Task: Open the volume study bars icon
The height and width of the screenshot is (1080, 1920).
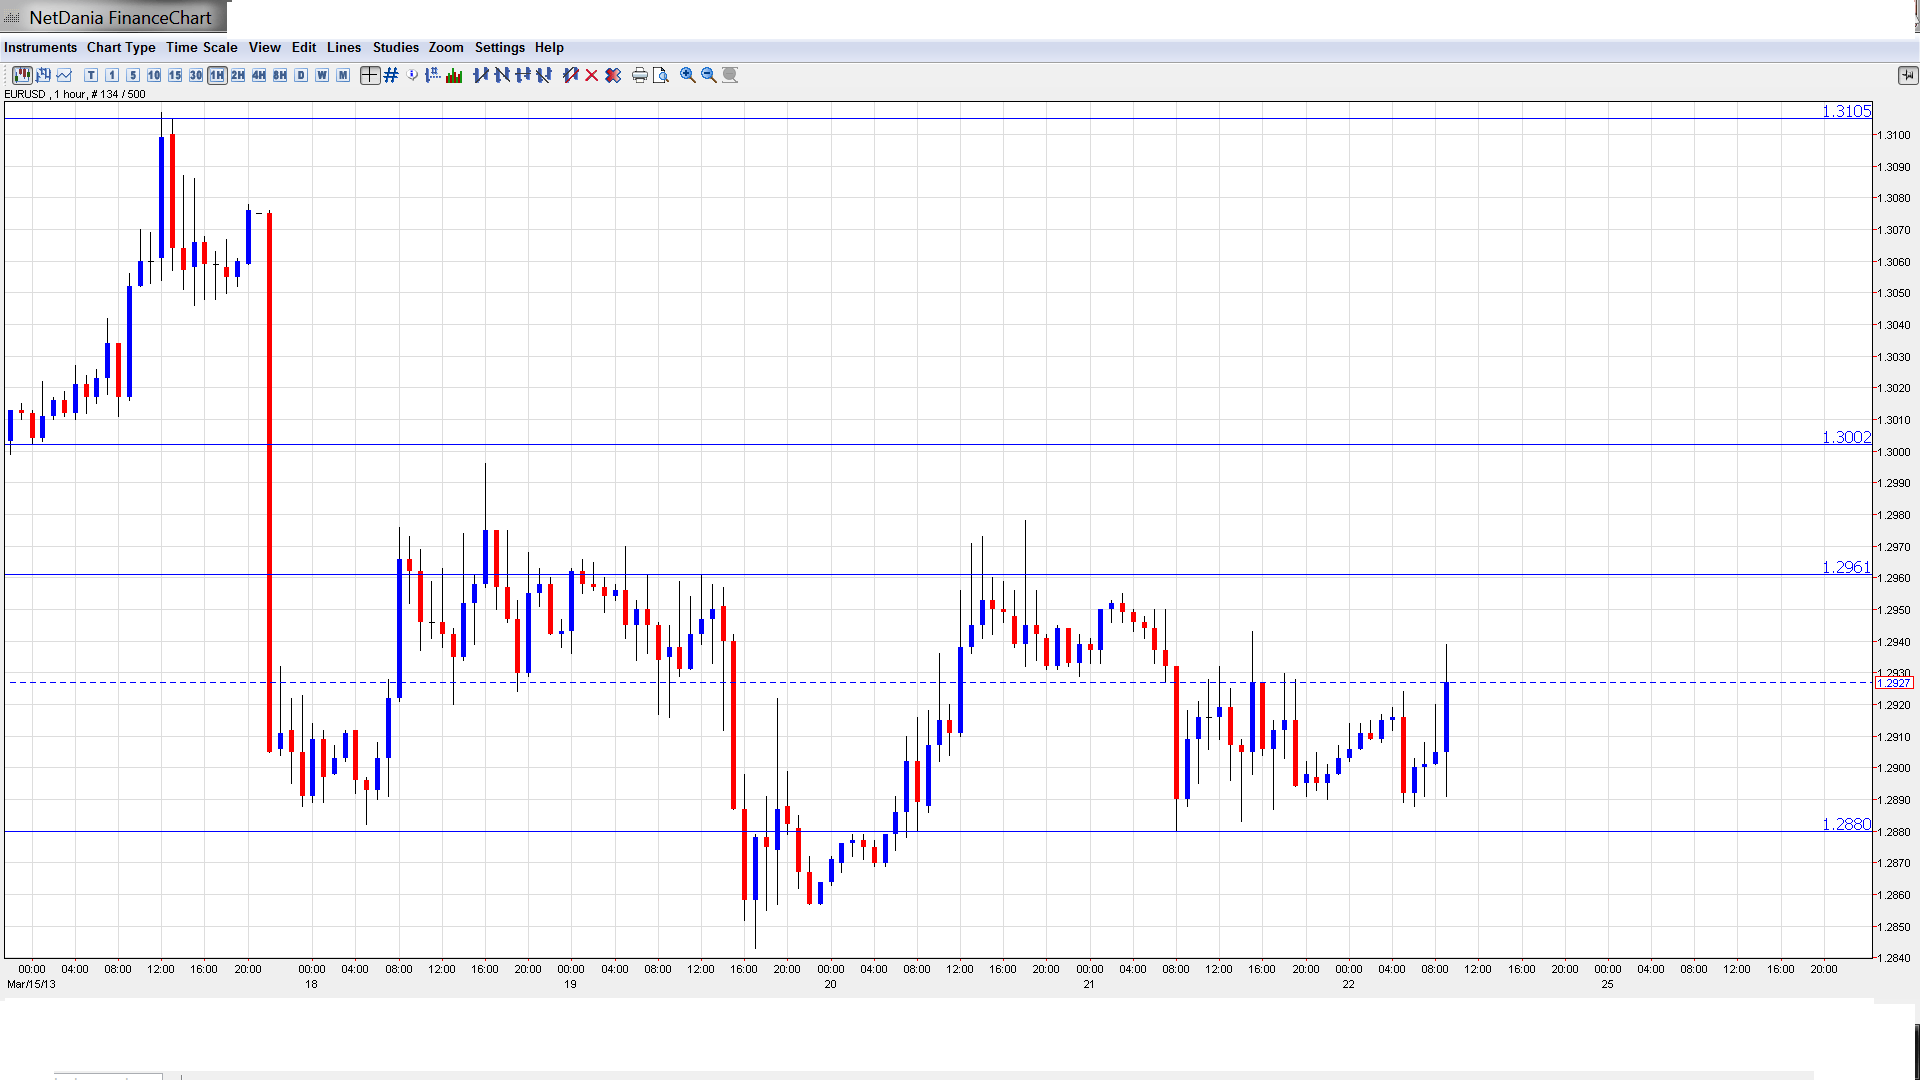Action: (454, 75)
